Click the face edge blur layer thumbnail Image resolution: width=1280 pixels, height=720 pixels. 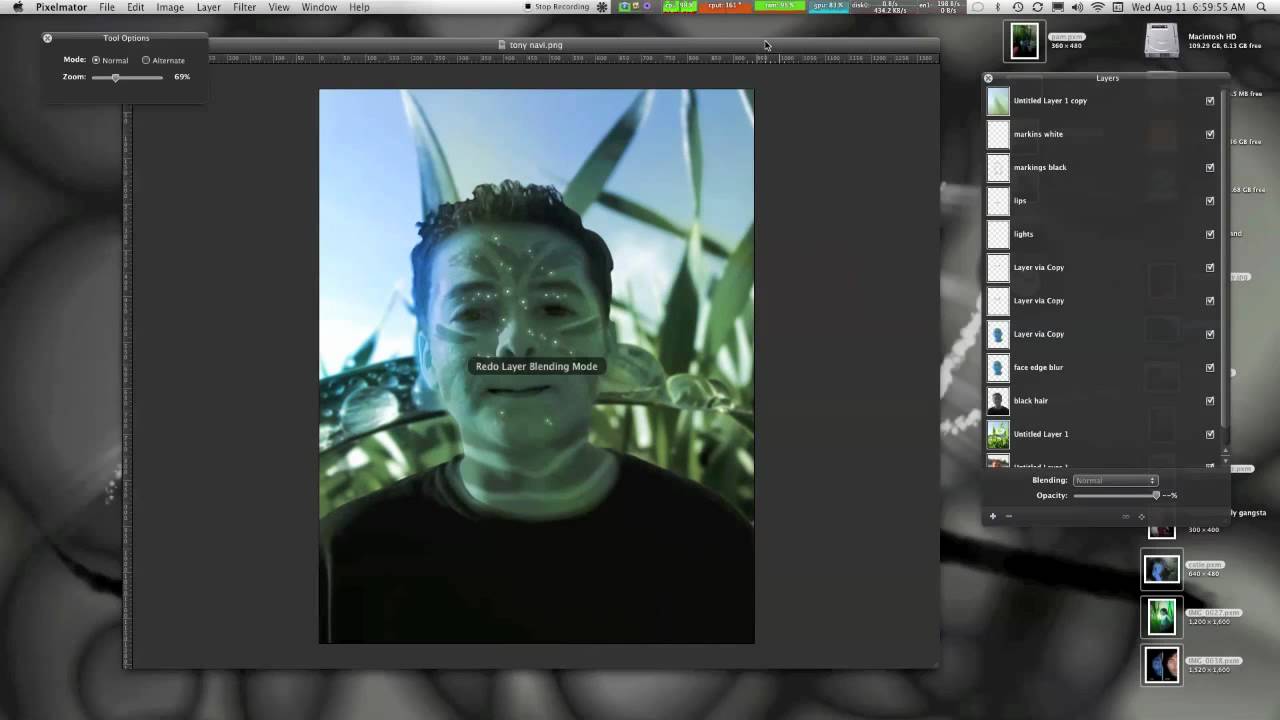pos(998,367)
